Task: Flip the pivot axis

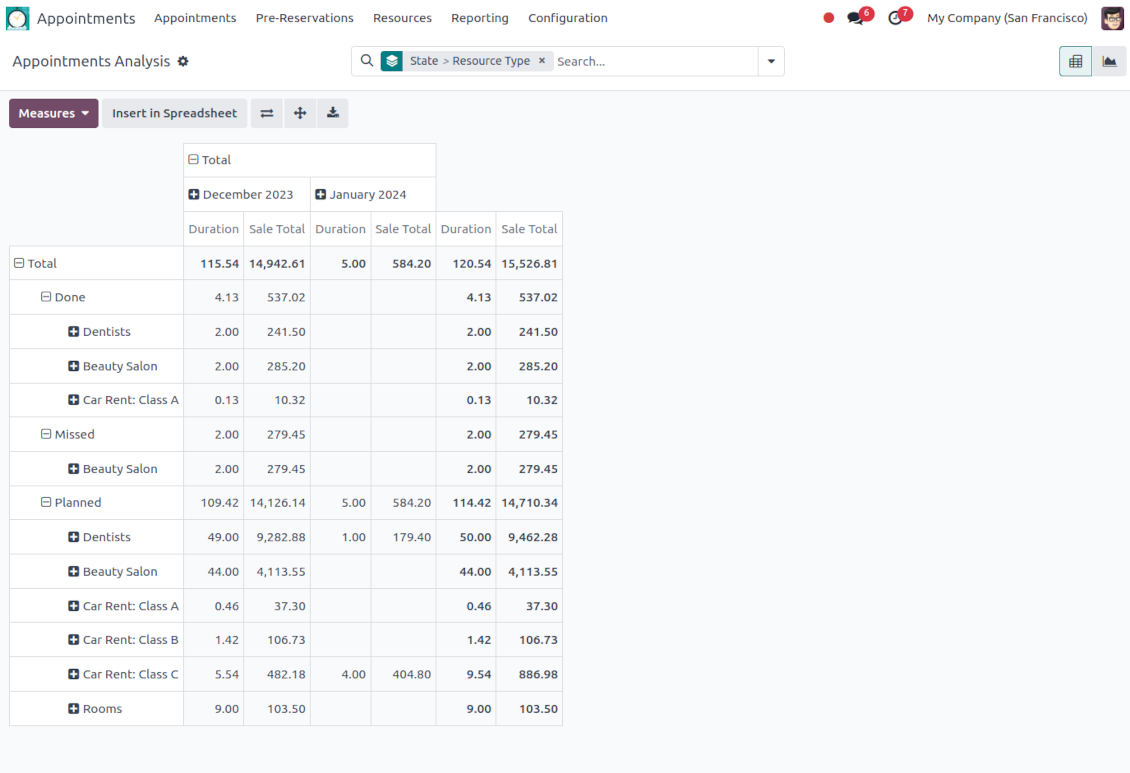Action: (x=267, y=113)
